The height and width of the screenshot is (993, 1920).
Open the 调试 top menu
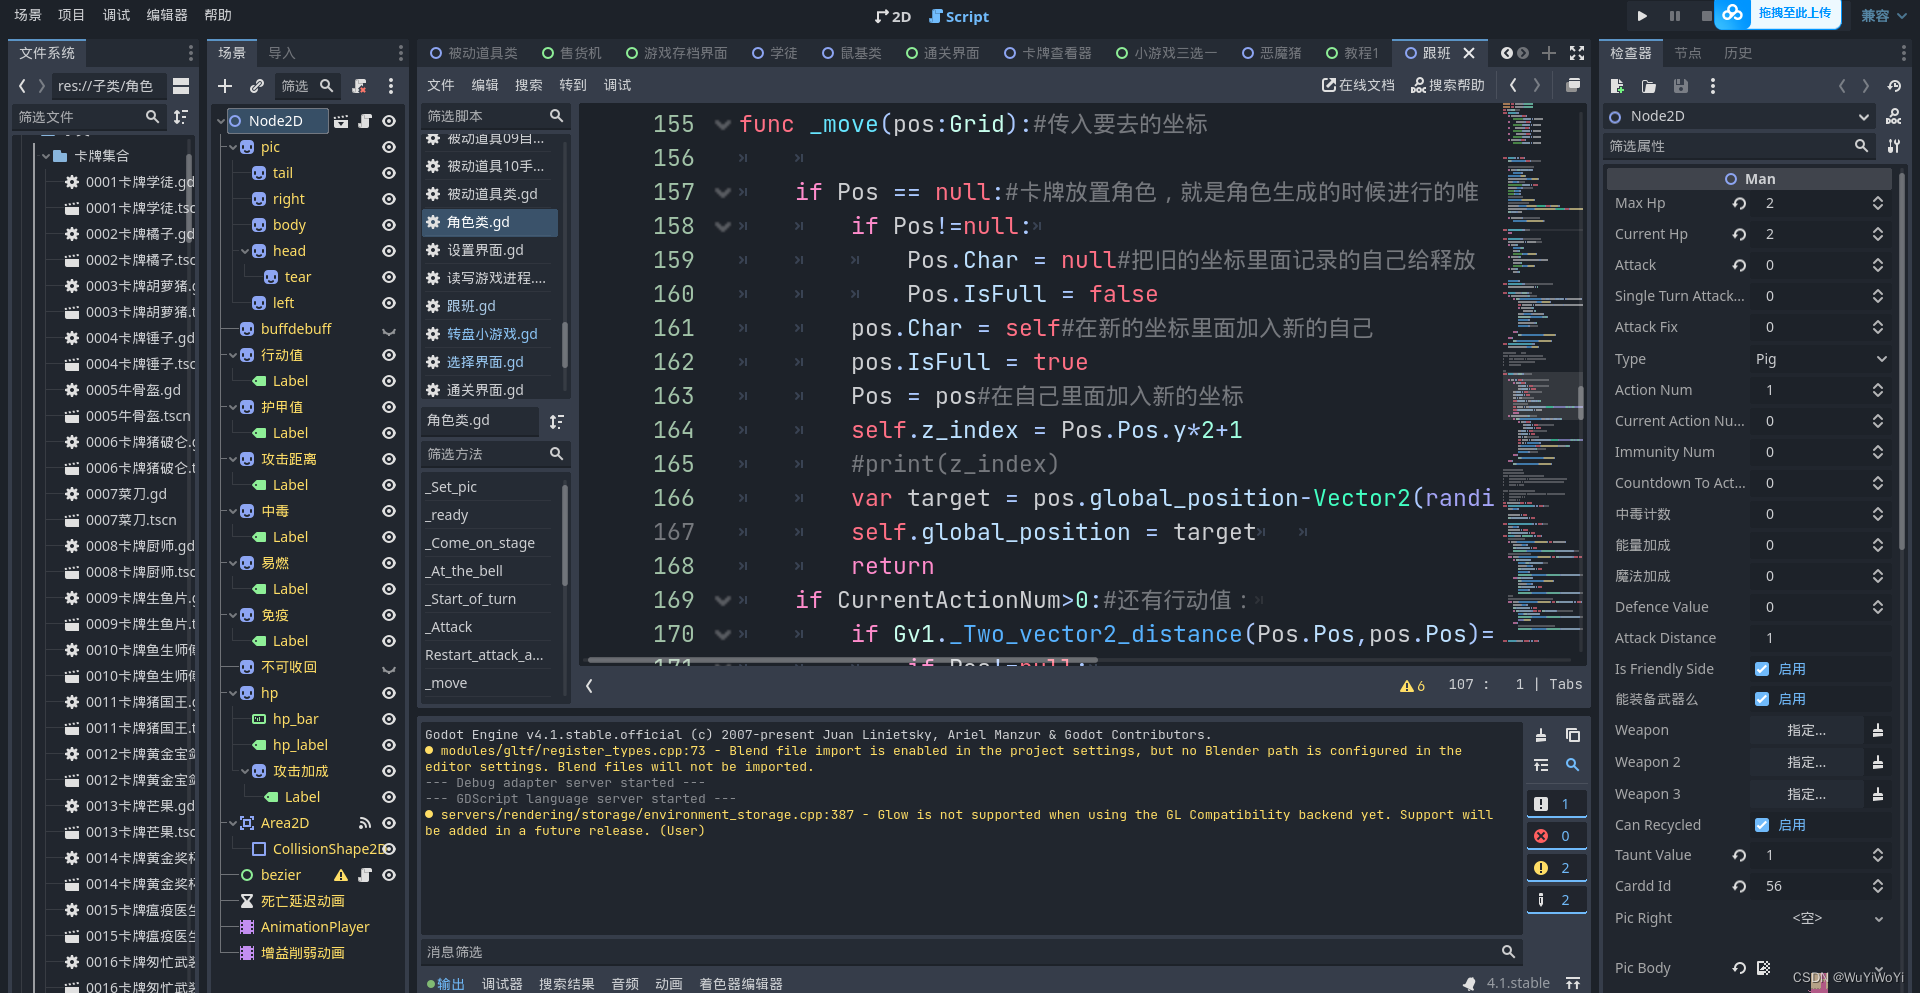click(x=116, y=15)
